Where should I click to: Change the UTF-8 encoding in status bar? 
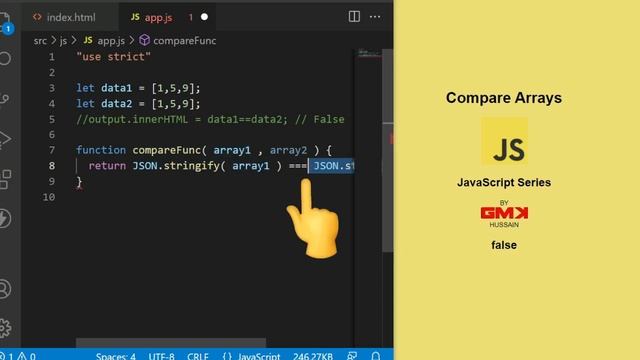161,356
